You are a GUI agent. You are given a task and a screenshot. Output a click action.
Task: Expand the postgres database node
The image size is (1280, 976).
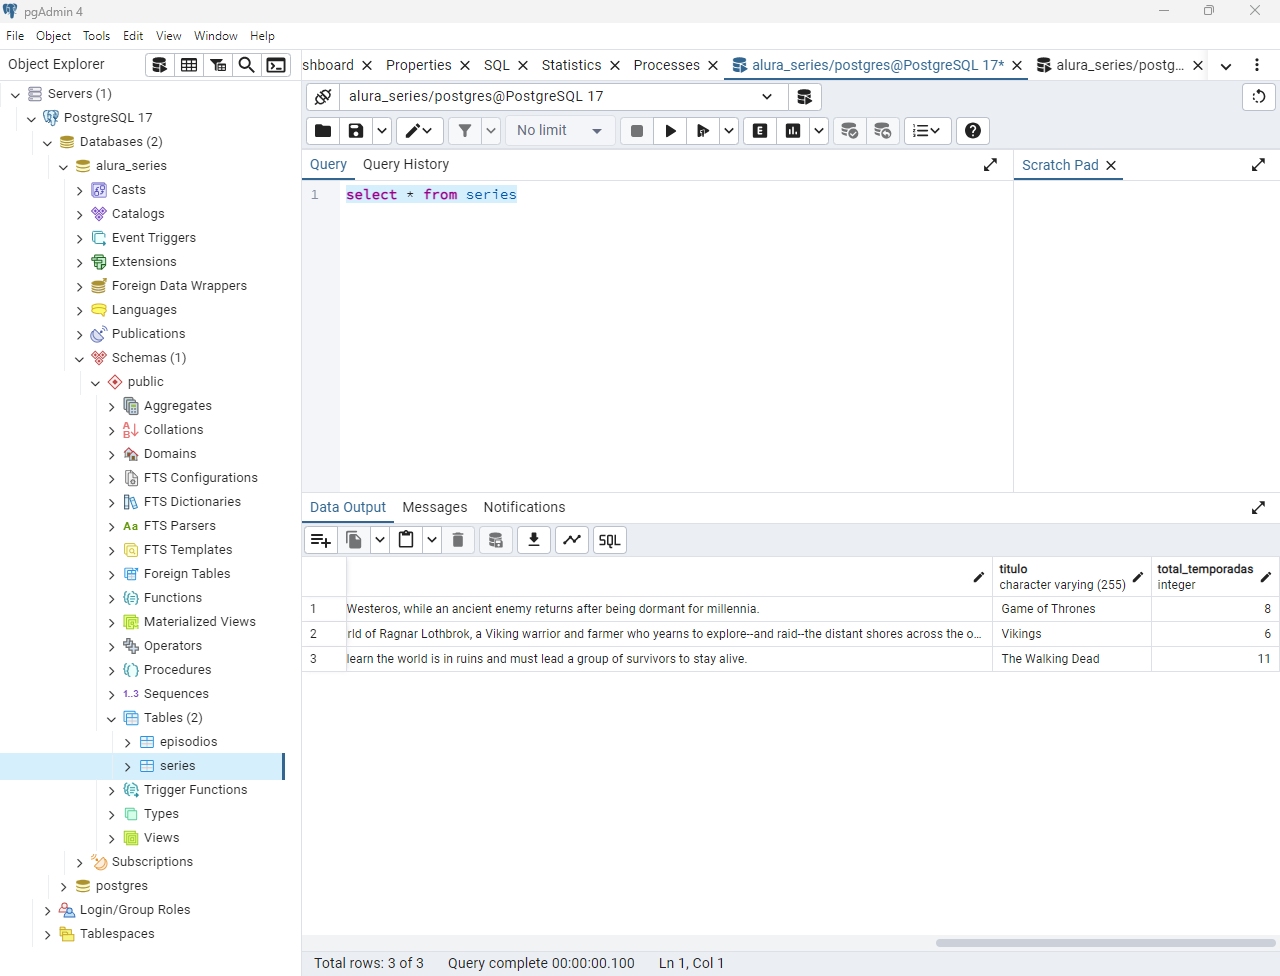[63, 887]
